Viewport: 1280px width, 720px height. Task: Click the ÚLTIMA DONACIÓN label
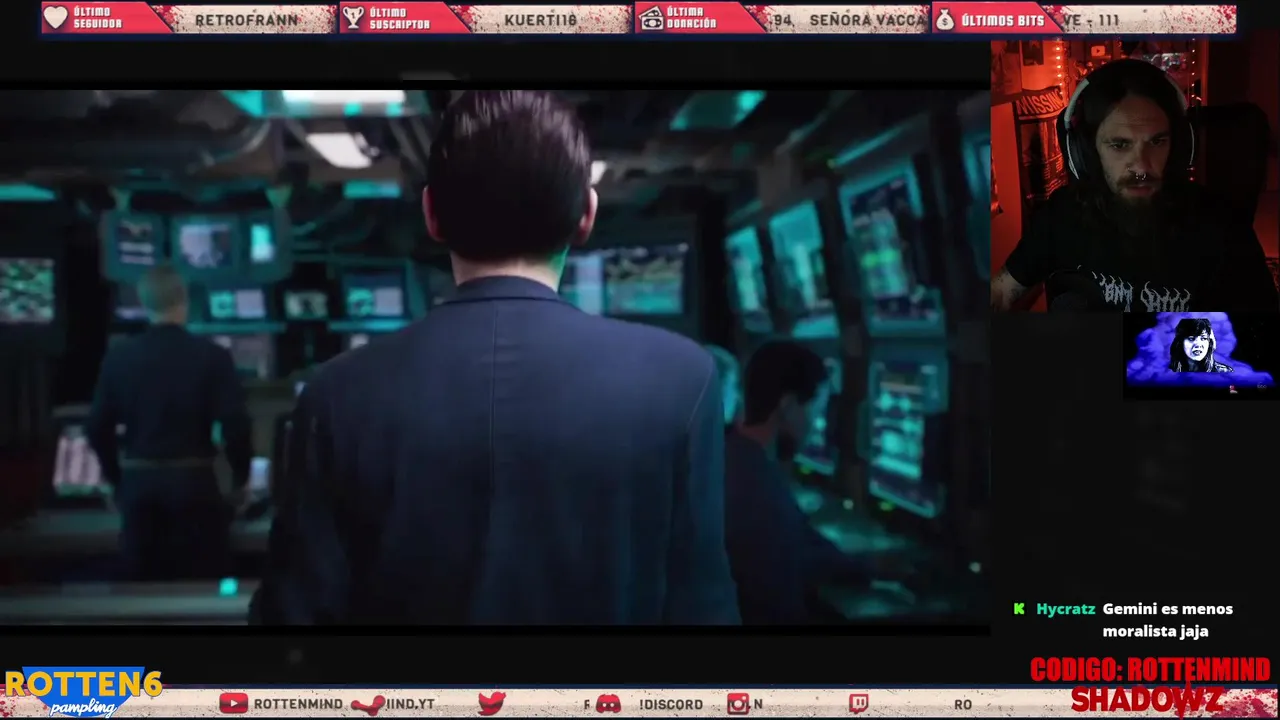692,18
